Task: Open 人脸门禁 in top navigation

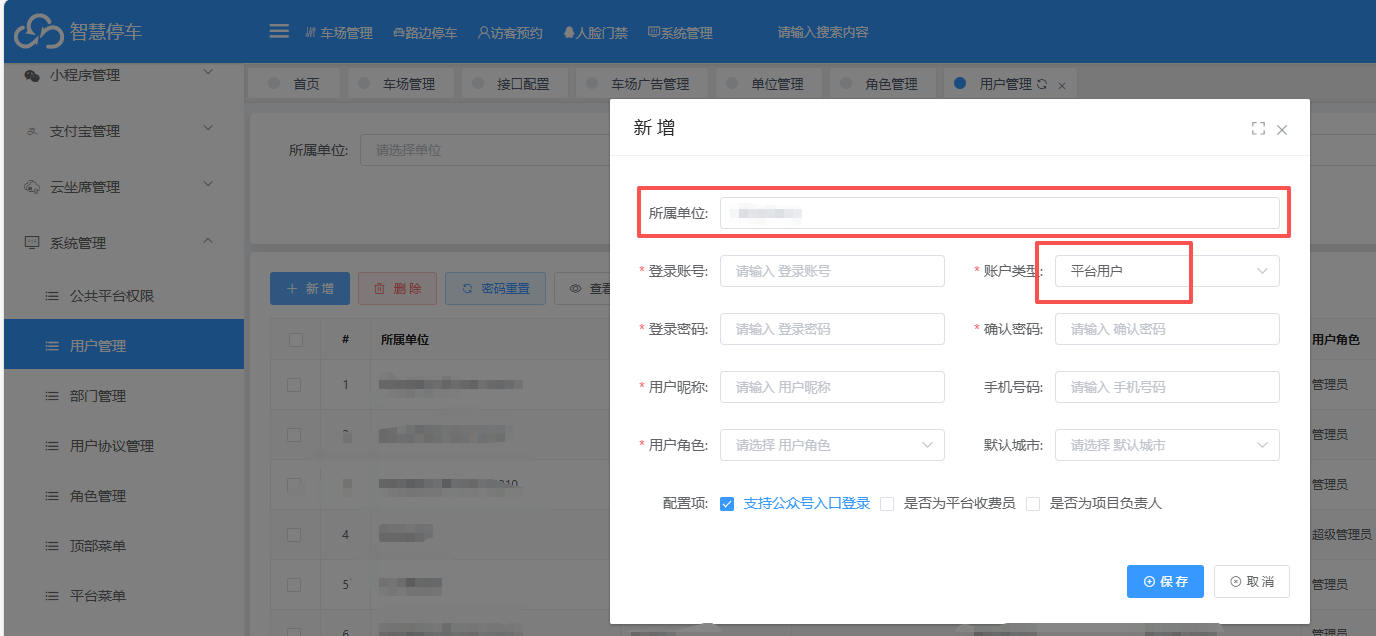Action: [595, 33]
